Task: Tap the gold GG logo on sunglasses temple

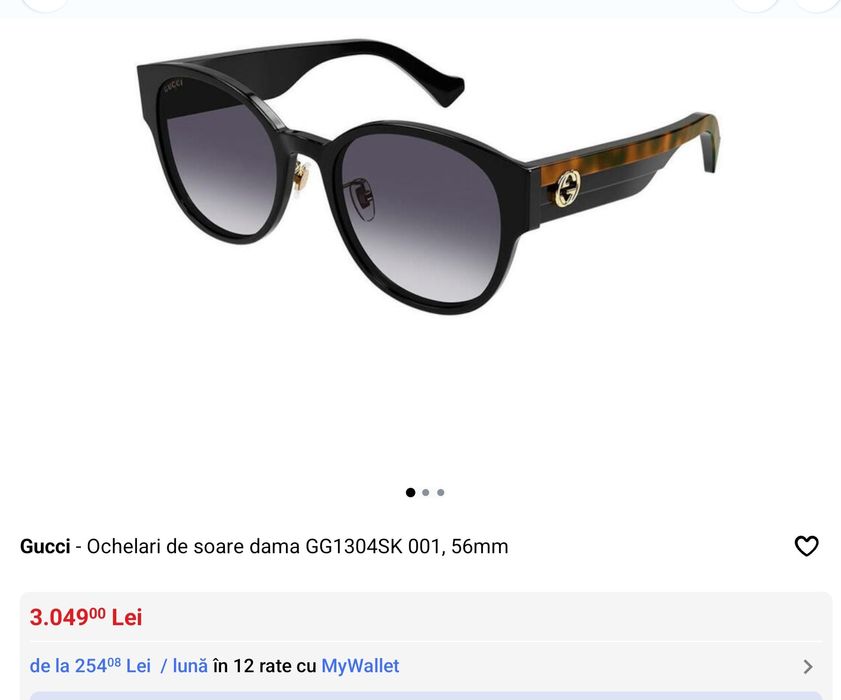Action: [x=569, y=188]
